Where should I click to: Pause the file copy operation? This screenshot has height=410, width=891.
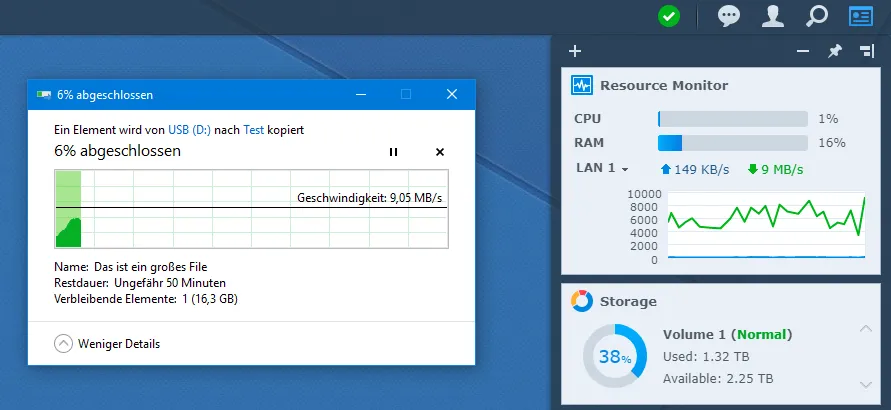[x=393, y=152]
